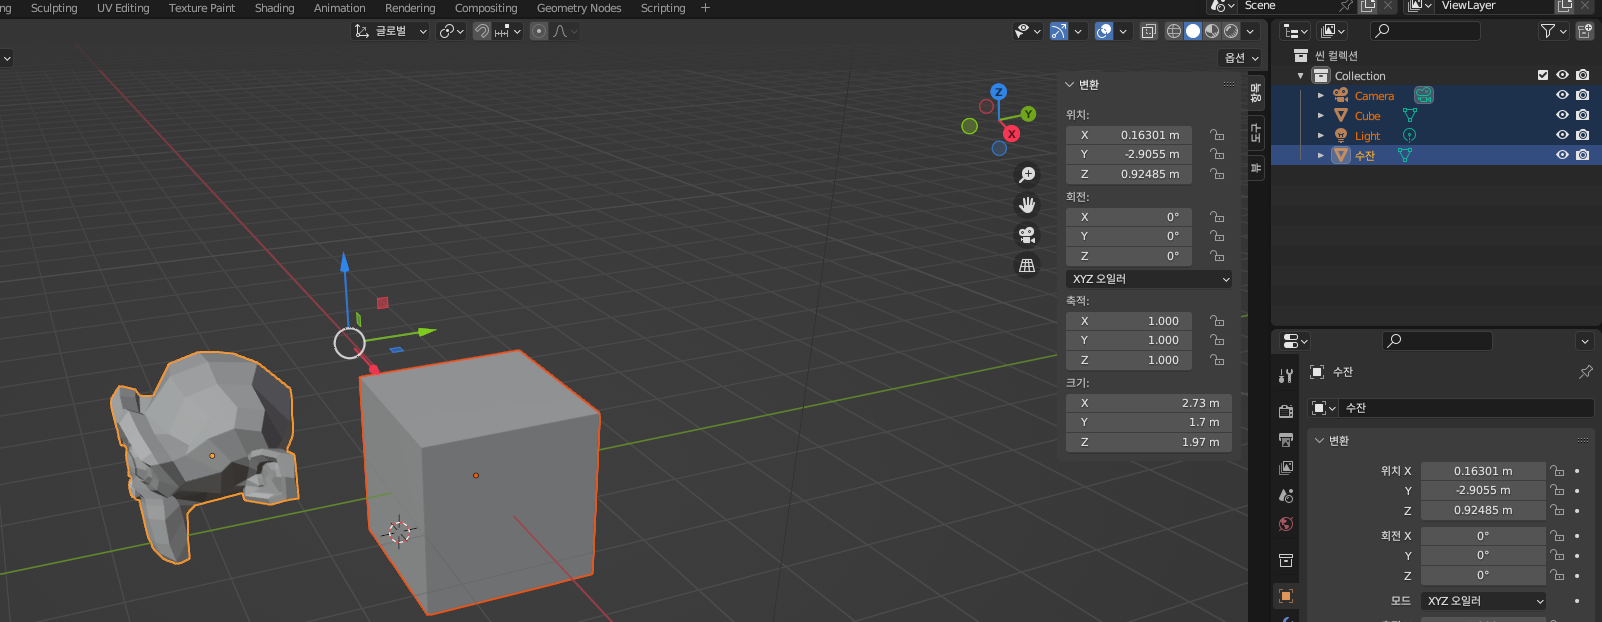Click light data icon beside Light

[x=1409, y=135]
